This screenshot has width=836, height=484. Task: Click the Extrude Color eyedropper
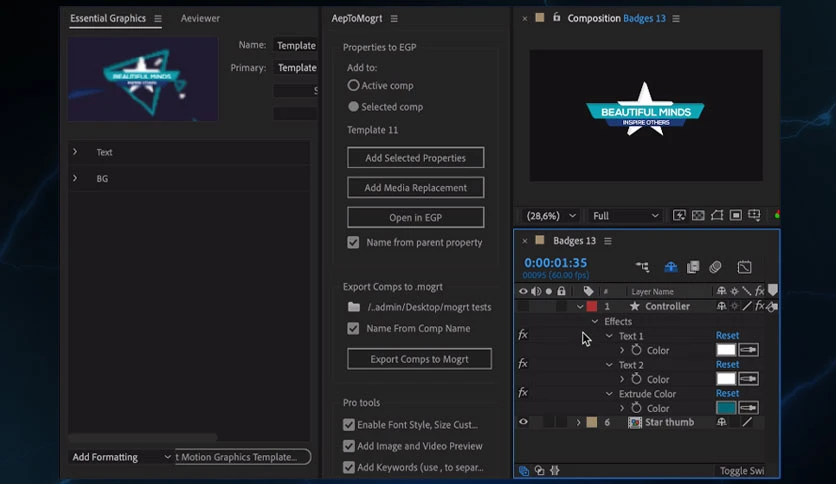[749, 408]
